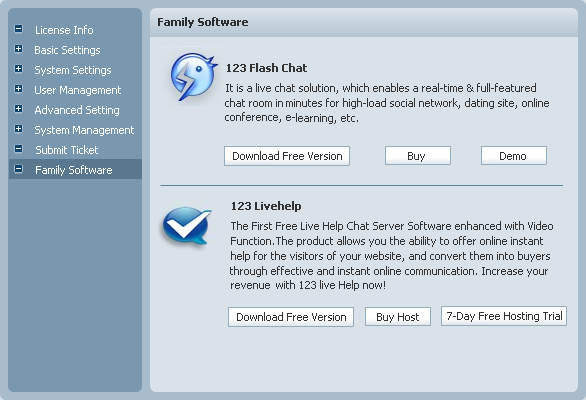Open the Submit Ticket menu item
This screenshot has width=586, height=400.
[x=67, y=150]
